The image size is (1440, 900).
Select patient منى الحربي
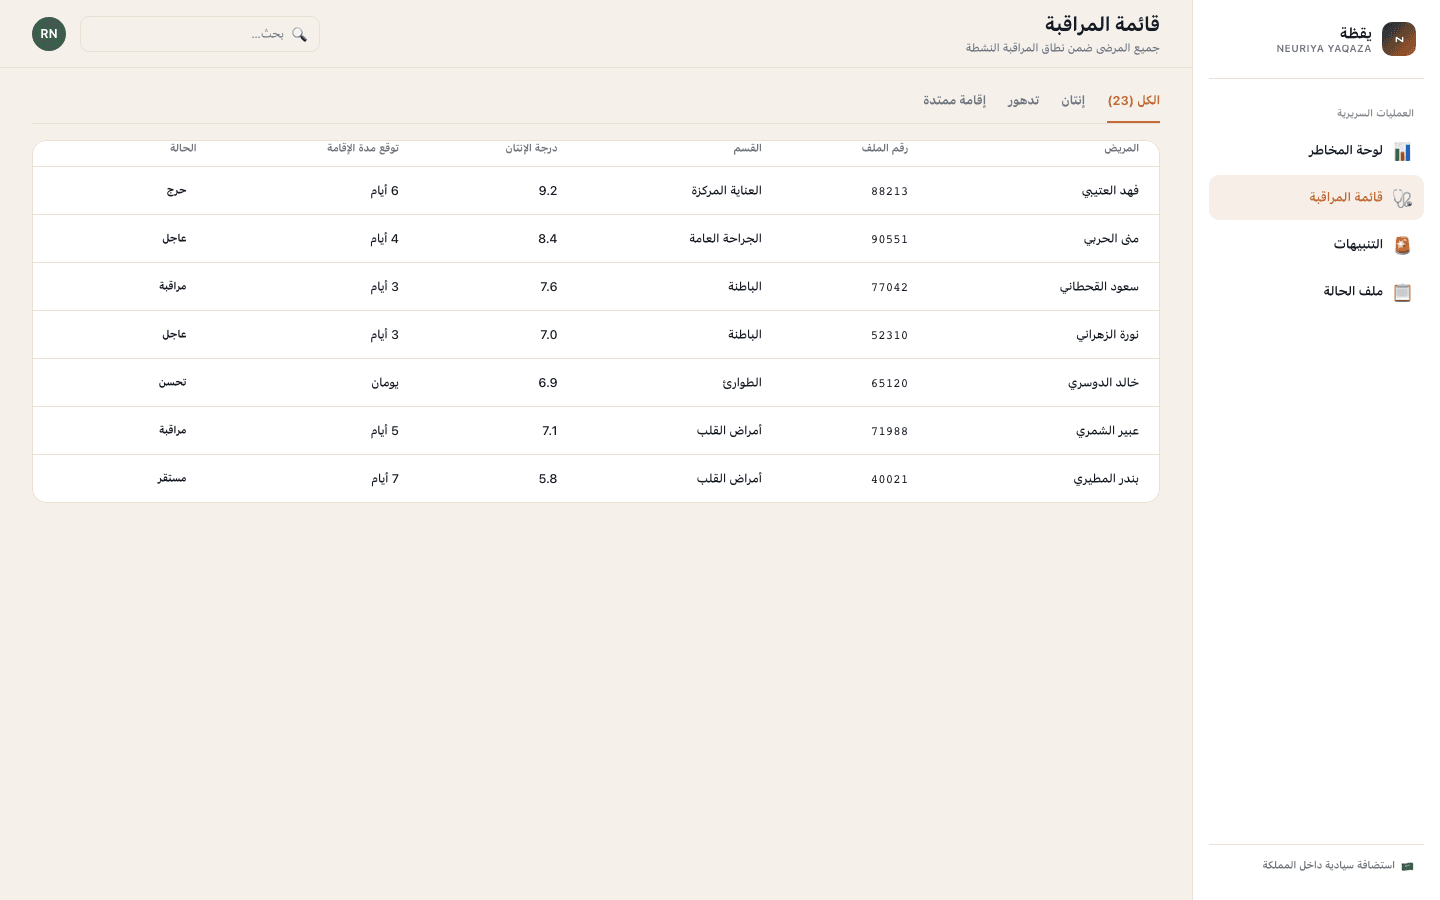coord(1111,239)
